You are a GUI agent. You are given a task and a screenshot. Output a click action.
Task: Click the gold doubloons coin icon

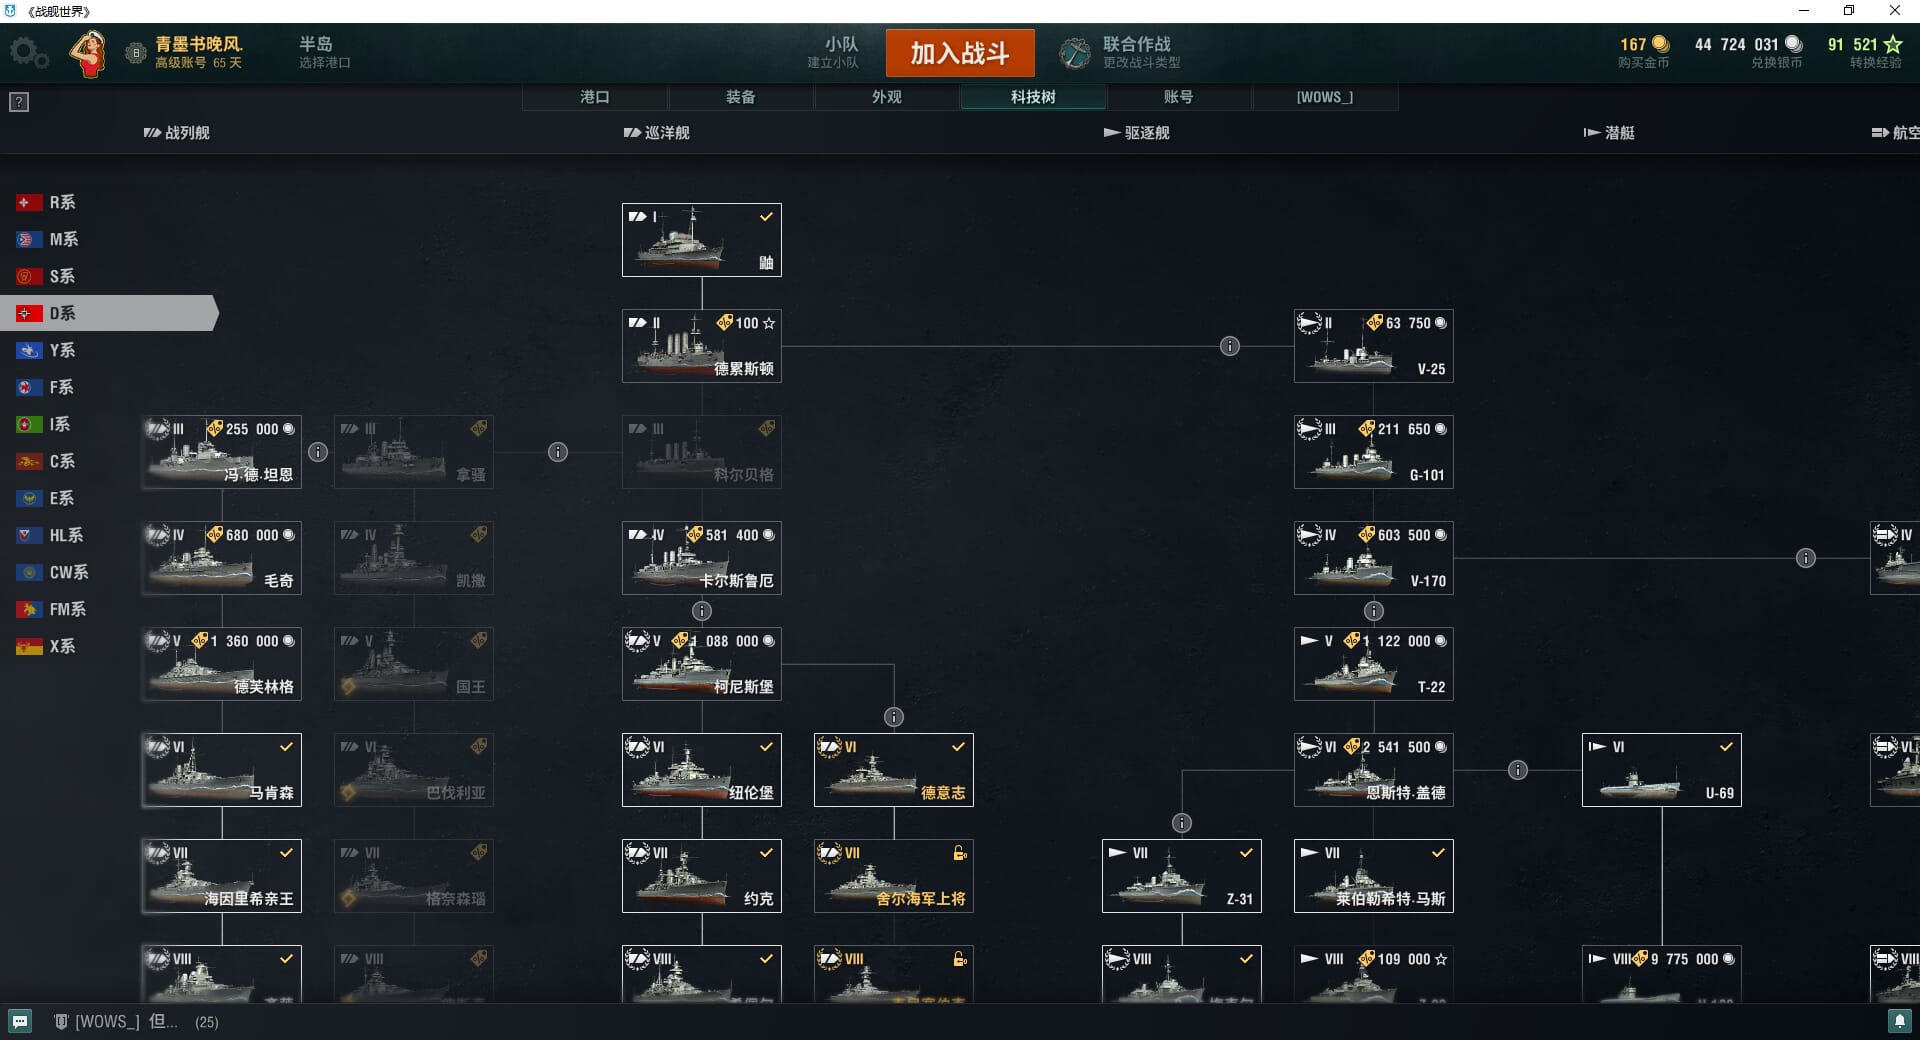pyautogui.click(x=1661, y=44)
